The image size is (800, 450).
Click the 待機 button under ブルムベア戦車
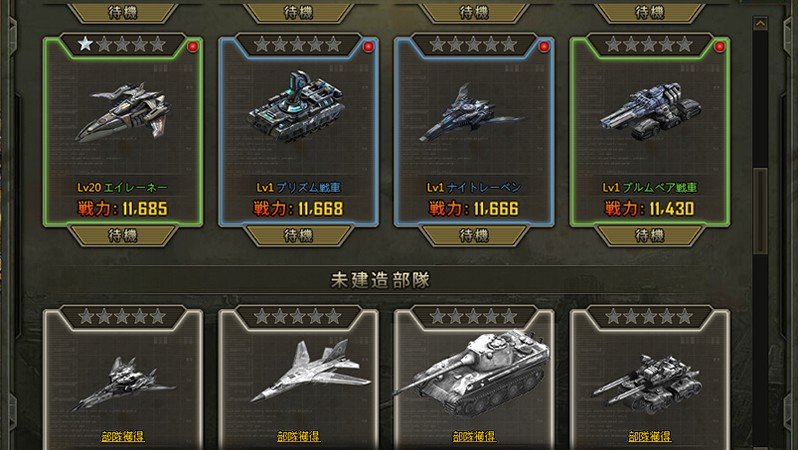pyautogui.click(x=649, y=236)
